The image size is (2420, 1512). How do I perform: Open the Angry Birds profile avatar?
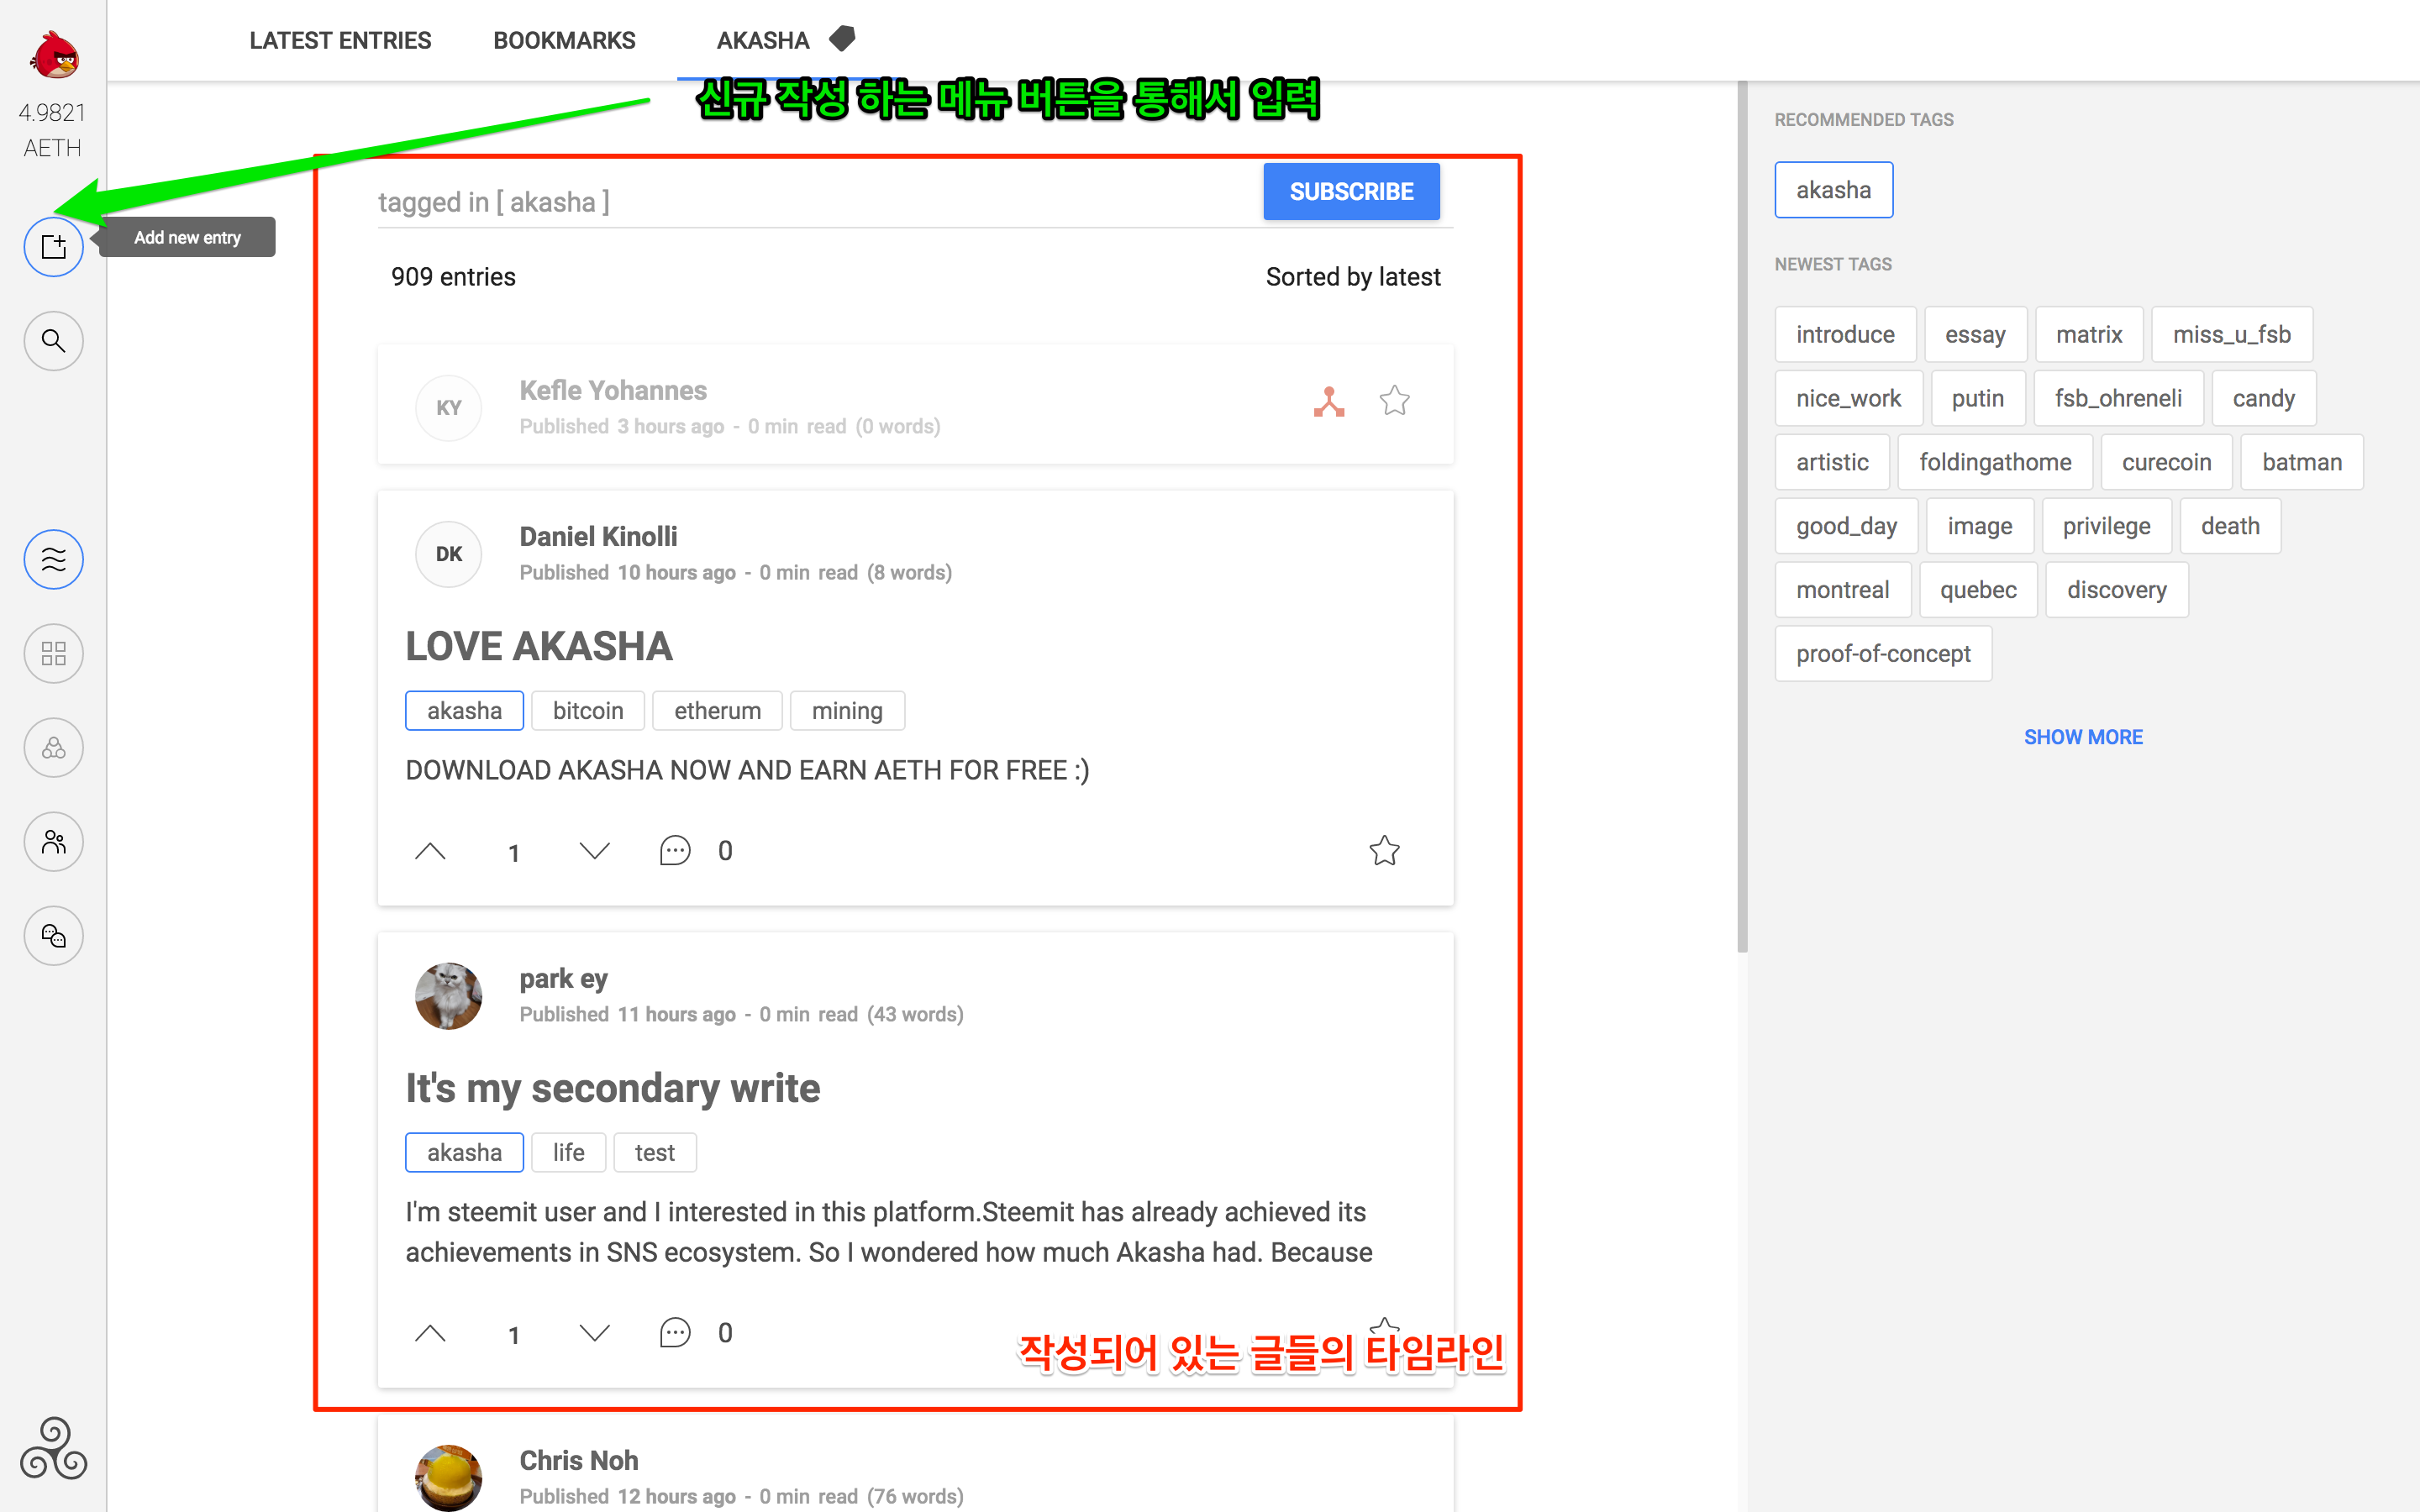click(x=54, y=54)
